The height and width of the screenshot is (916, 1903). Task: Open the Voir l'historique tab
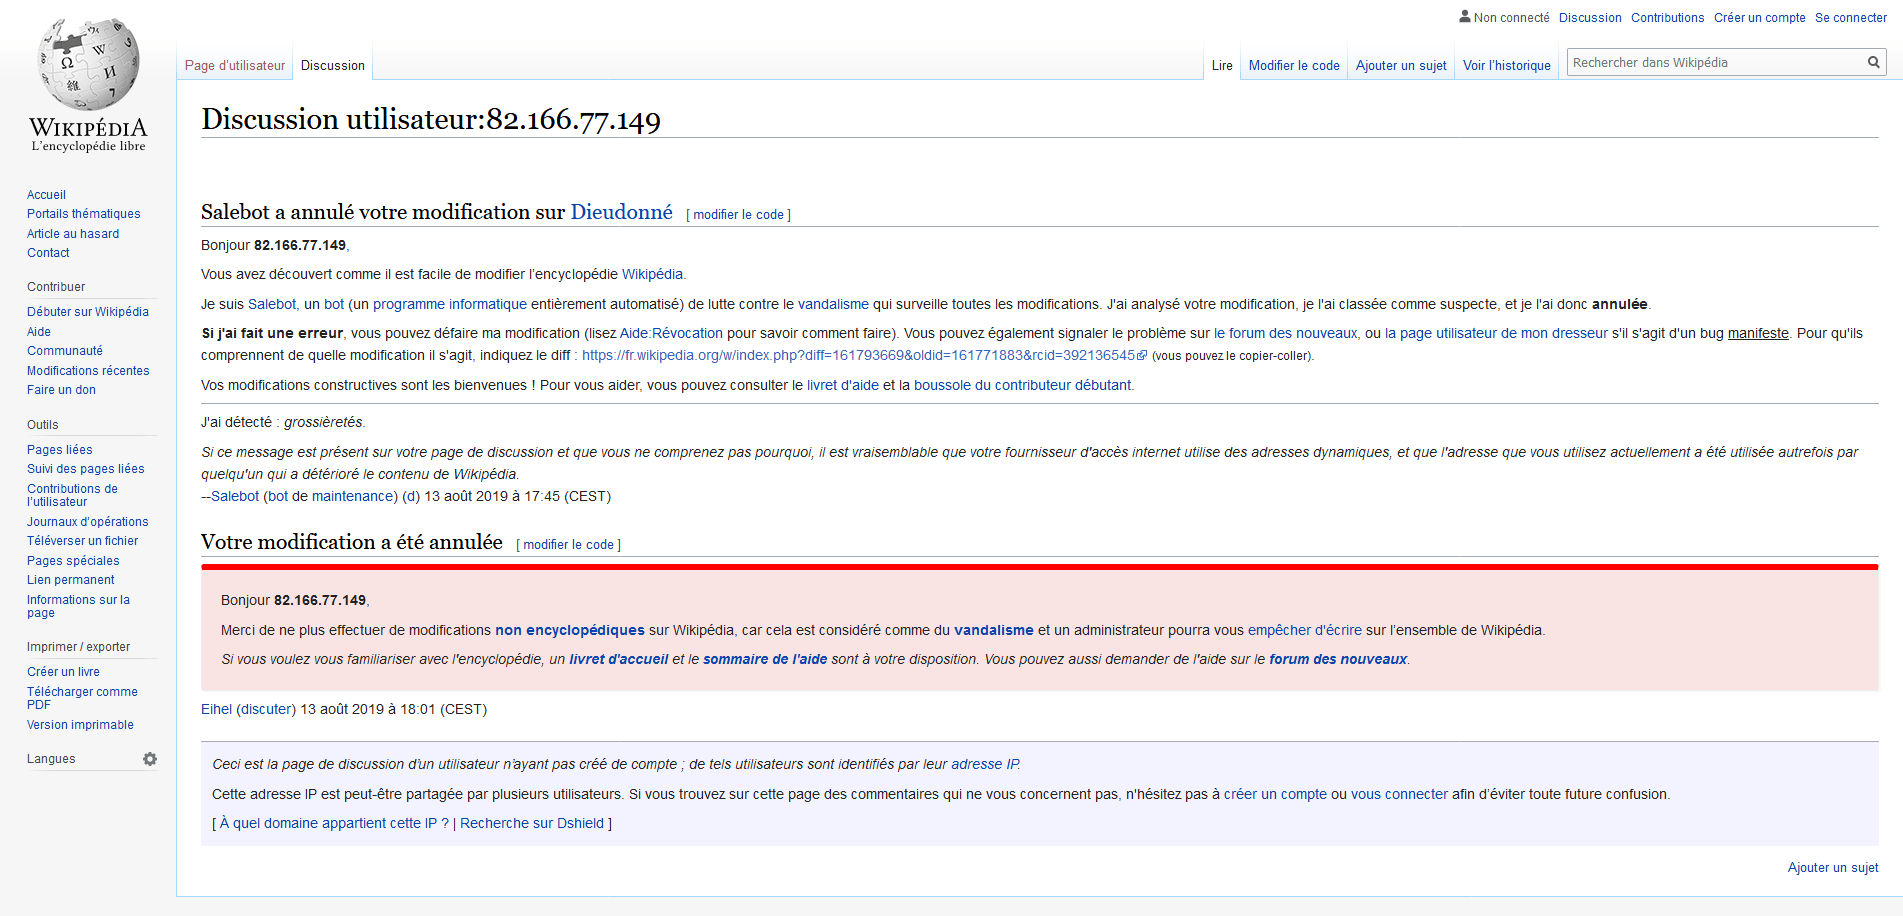(x=1507, y=65)
